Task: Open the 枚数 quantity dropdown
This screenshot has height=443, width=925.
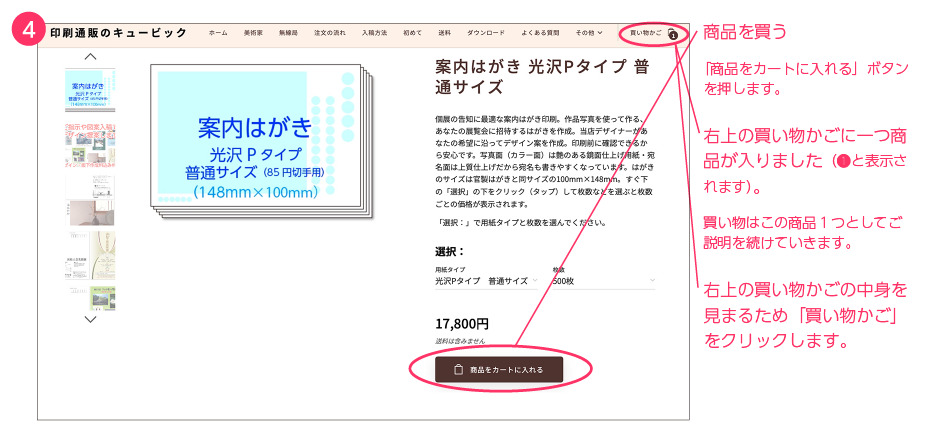Action: tap(603, 281)
